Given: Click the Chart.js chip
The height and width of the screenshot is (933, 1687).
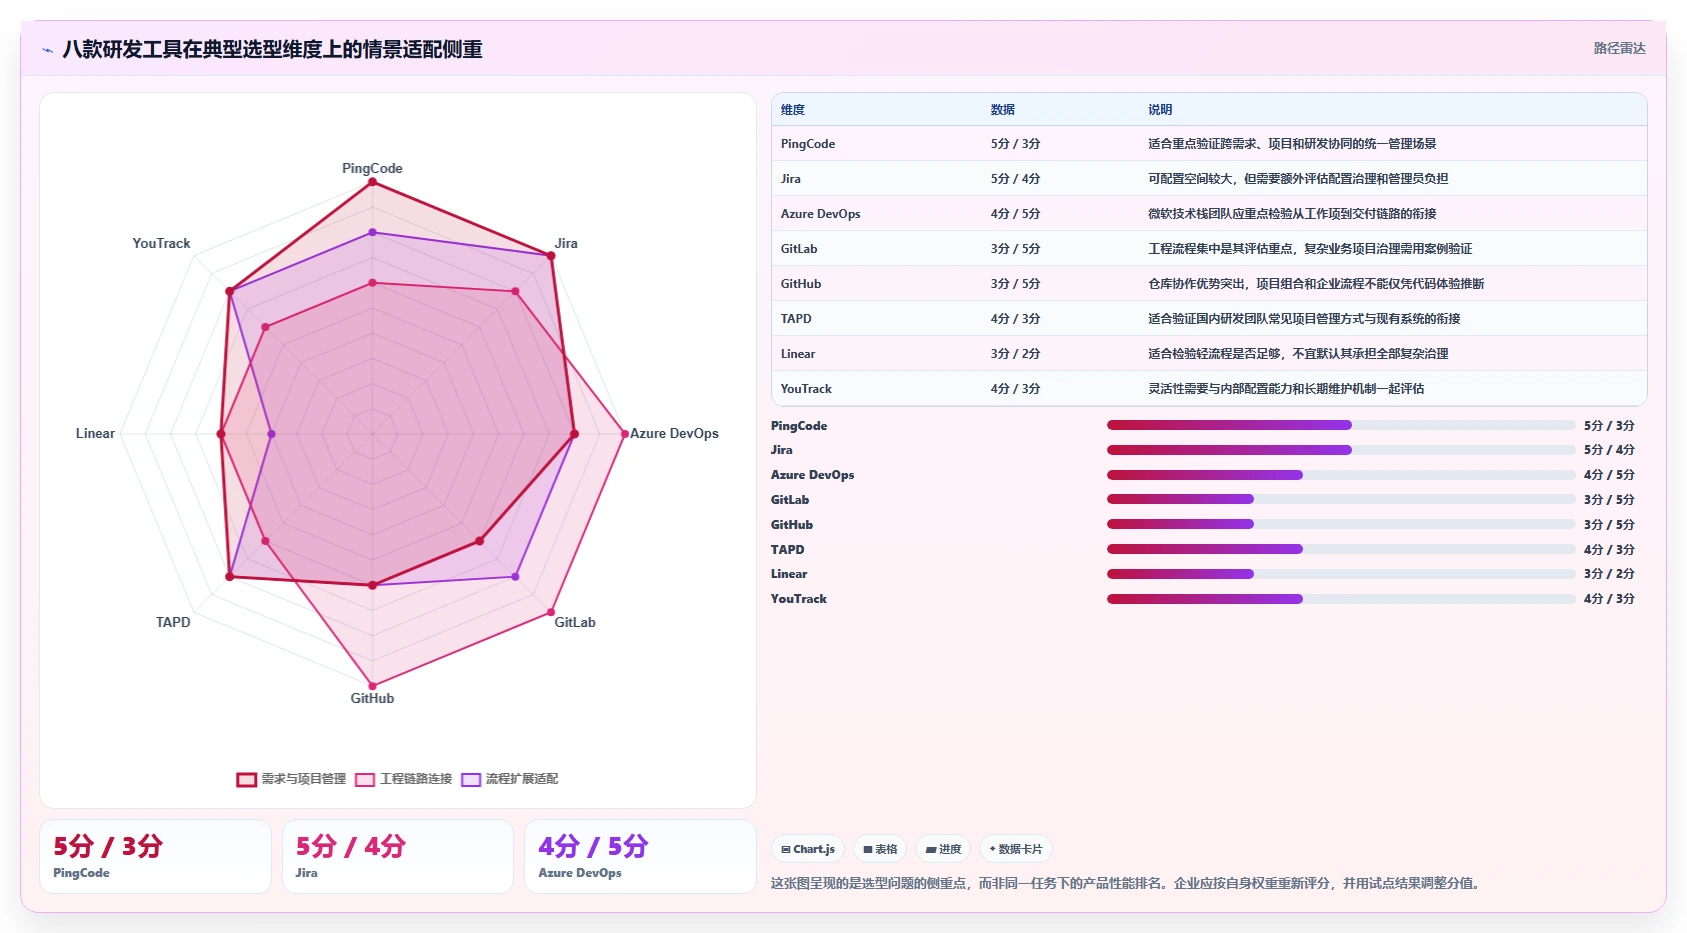Looking at the screenshot, I should (808, 849).
